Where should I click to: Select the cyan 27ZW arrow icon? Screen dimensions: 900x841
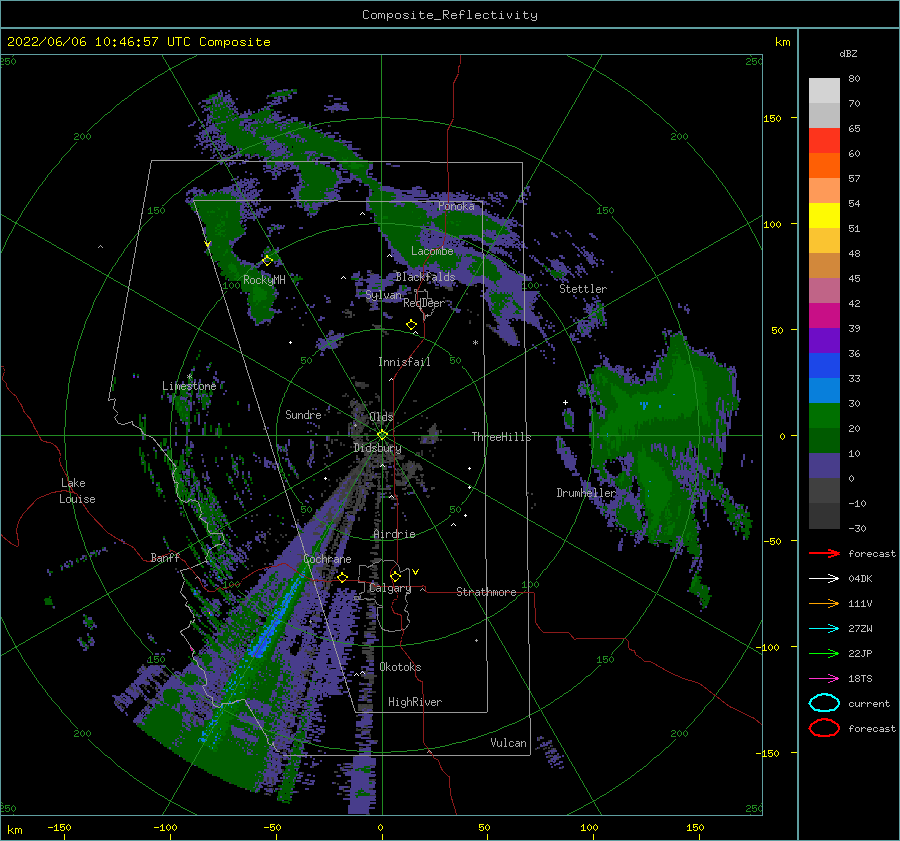824,629
